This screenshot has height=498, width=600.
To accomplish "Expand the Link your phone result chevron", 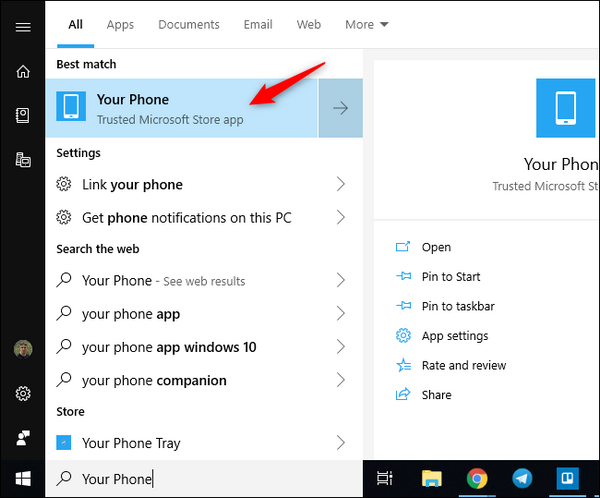I will [340, 184].
